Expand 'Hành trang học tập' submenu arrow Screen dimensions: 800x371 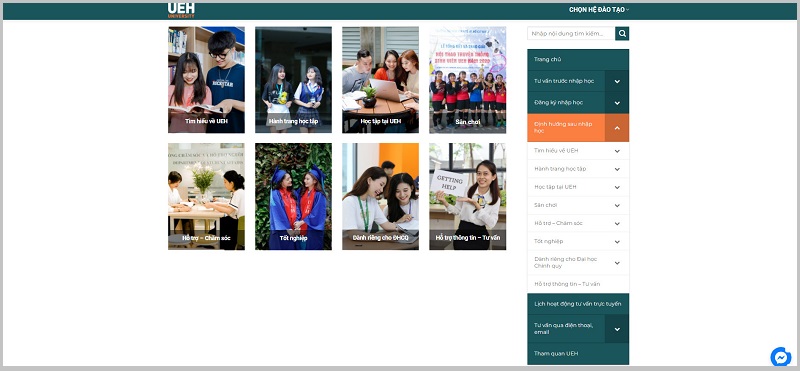(617, 169)
